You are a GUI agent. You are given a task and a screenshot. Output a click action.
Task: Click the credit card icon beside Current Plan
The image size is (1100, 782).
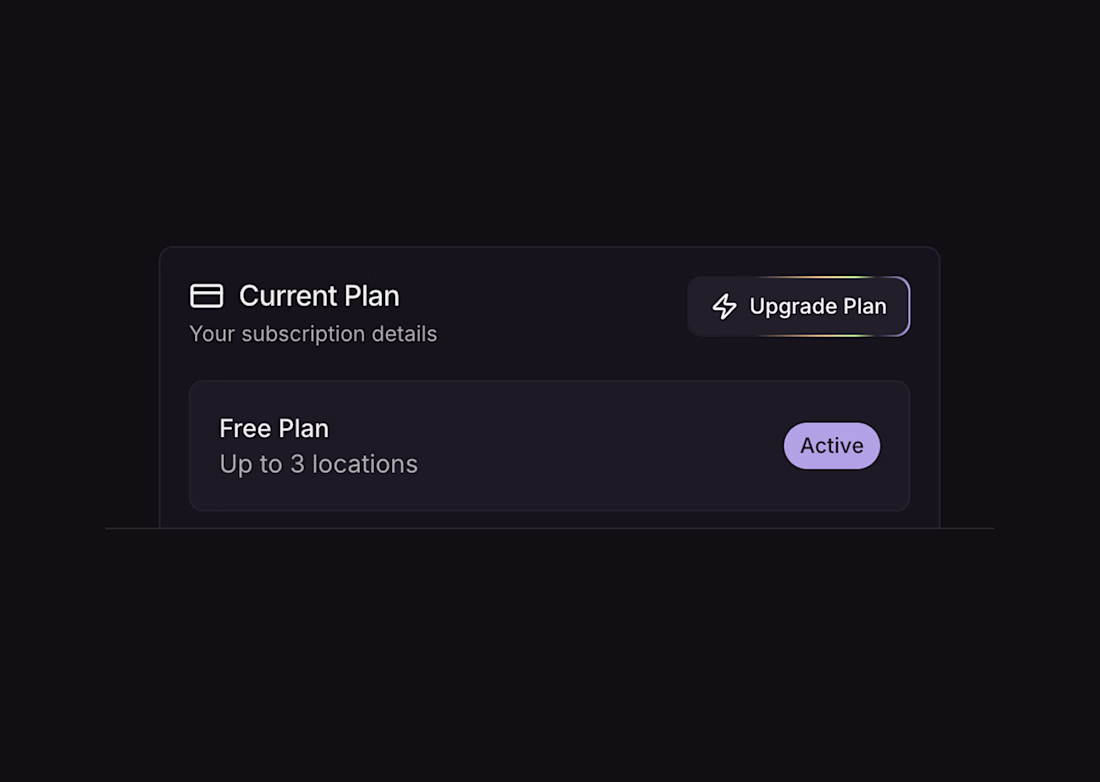[x=207, y=296]
